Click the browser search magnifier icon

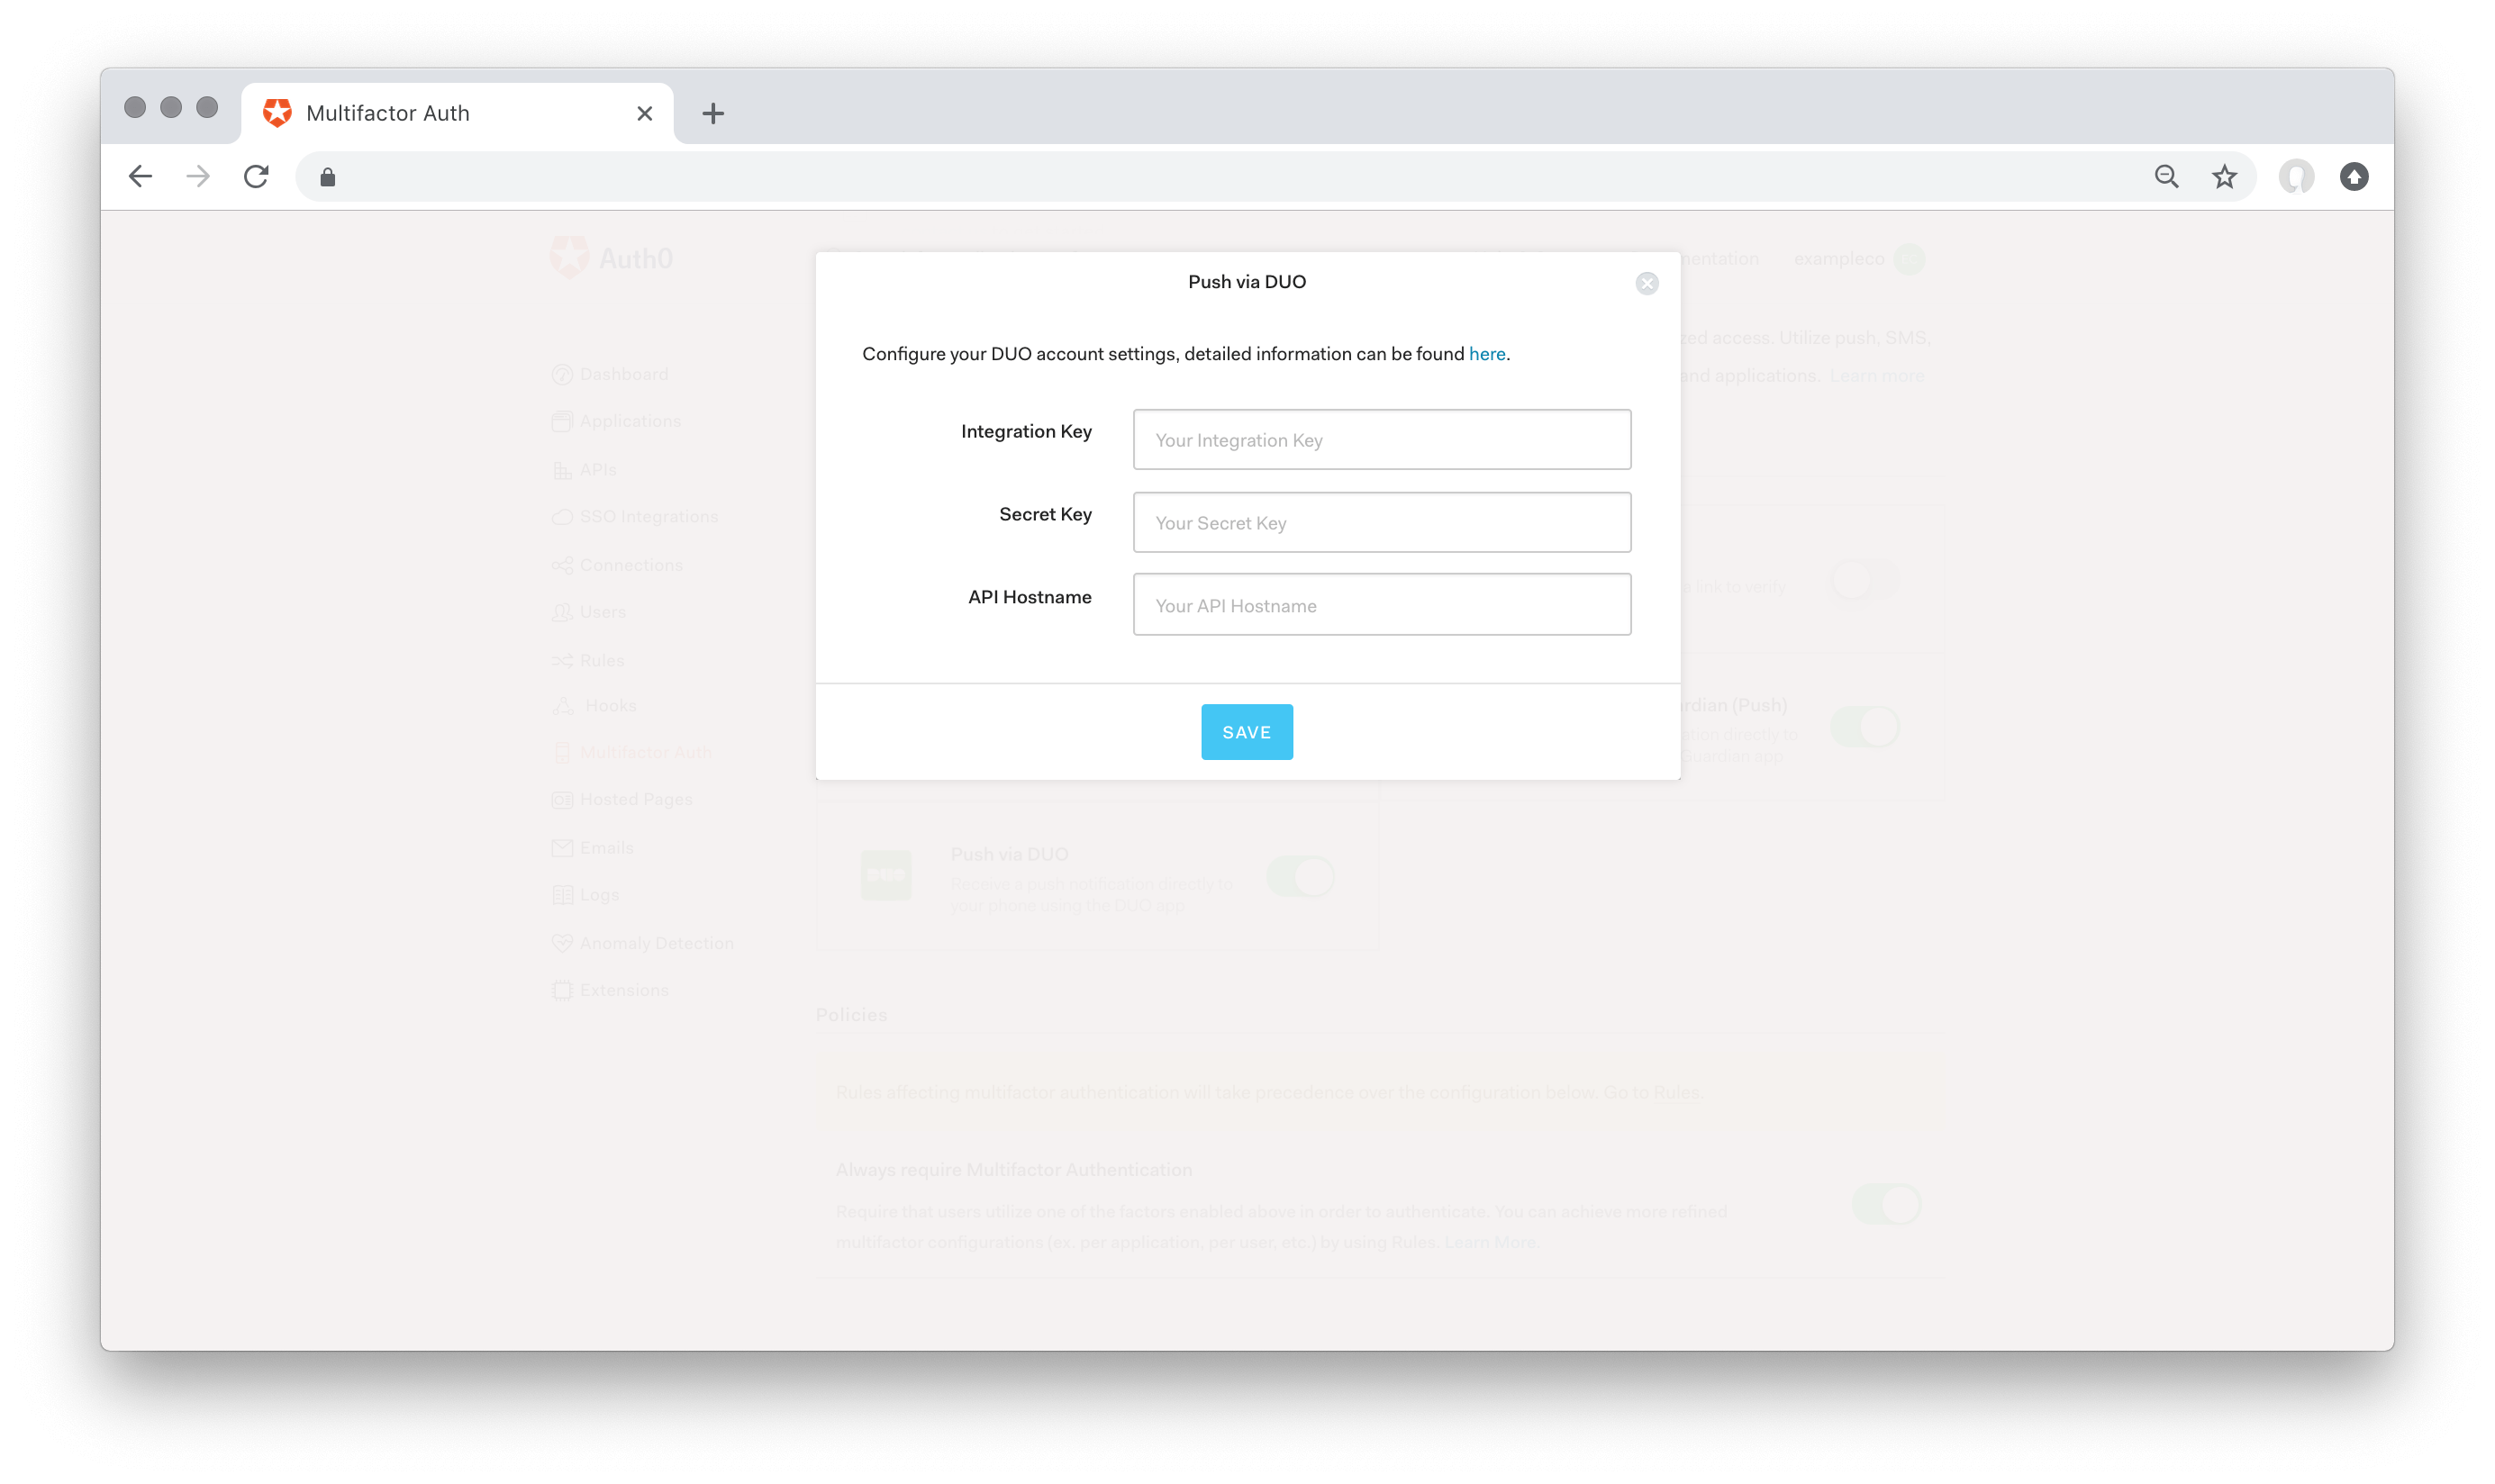(x=2164, y=175)
